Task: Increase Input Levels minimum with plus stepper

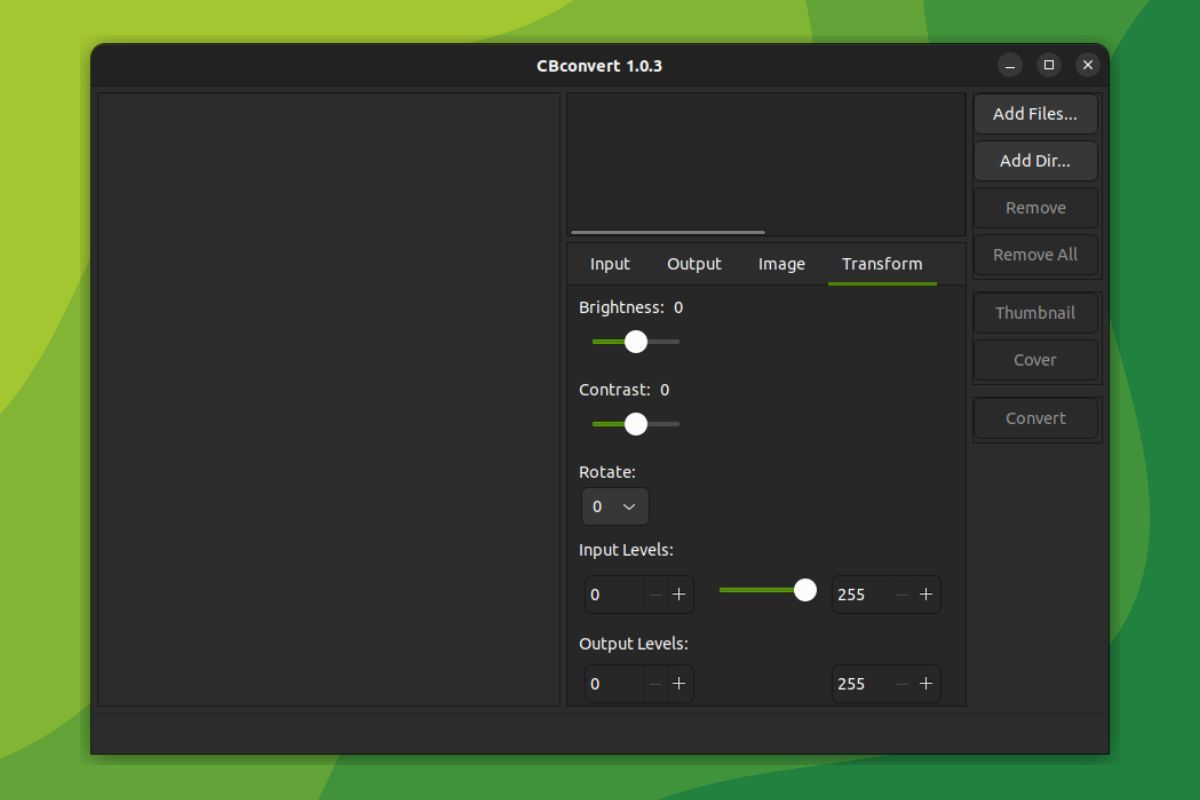Action: coord(679,594)
